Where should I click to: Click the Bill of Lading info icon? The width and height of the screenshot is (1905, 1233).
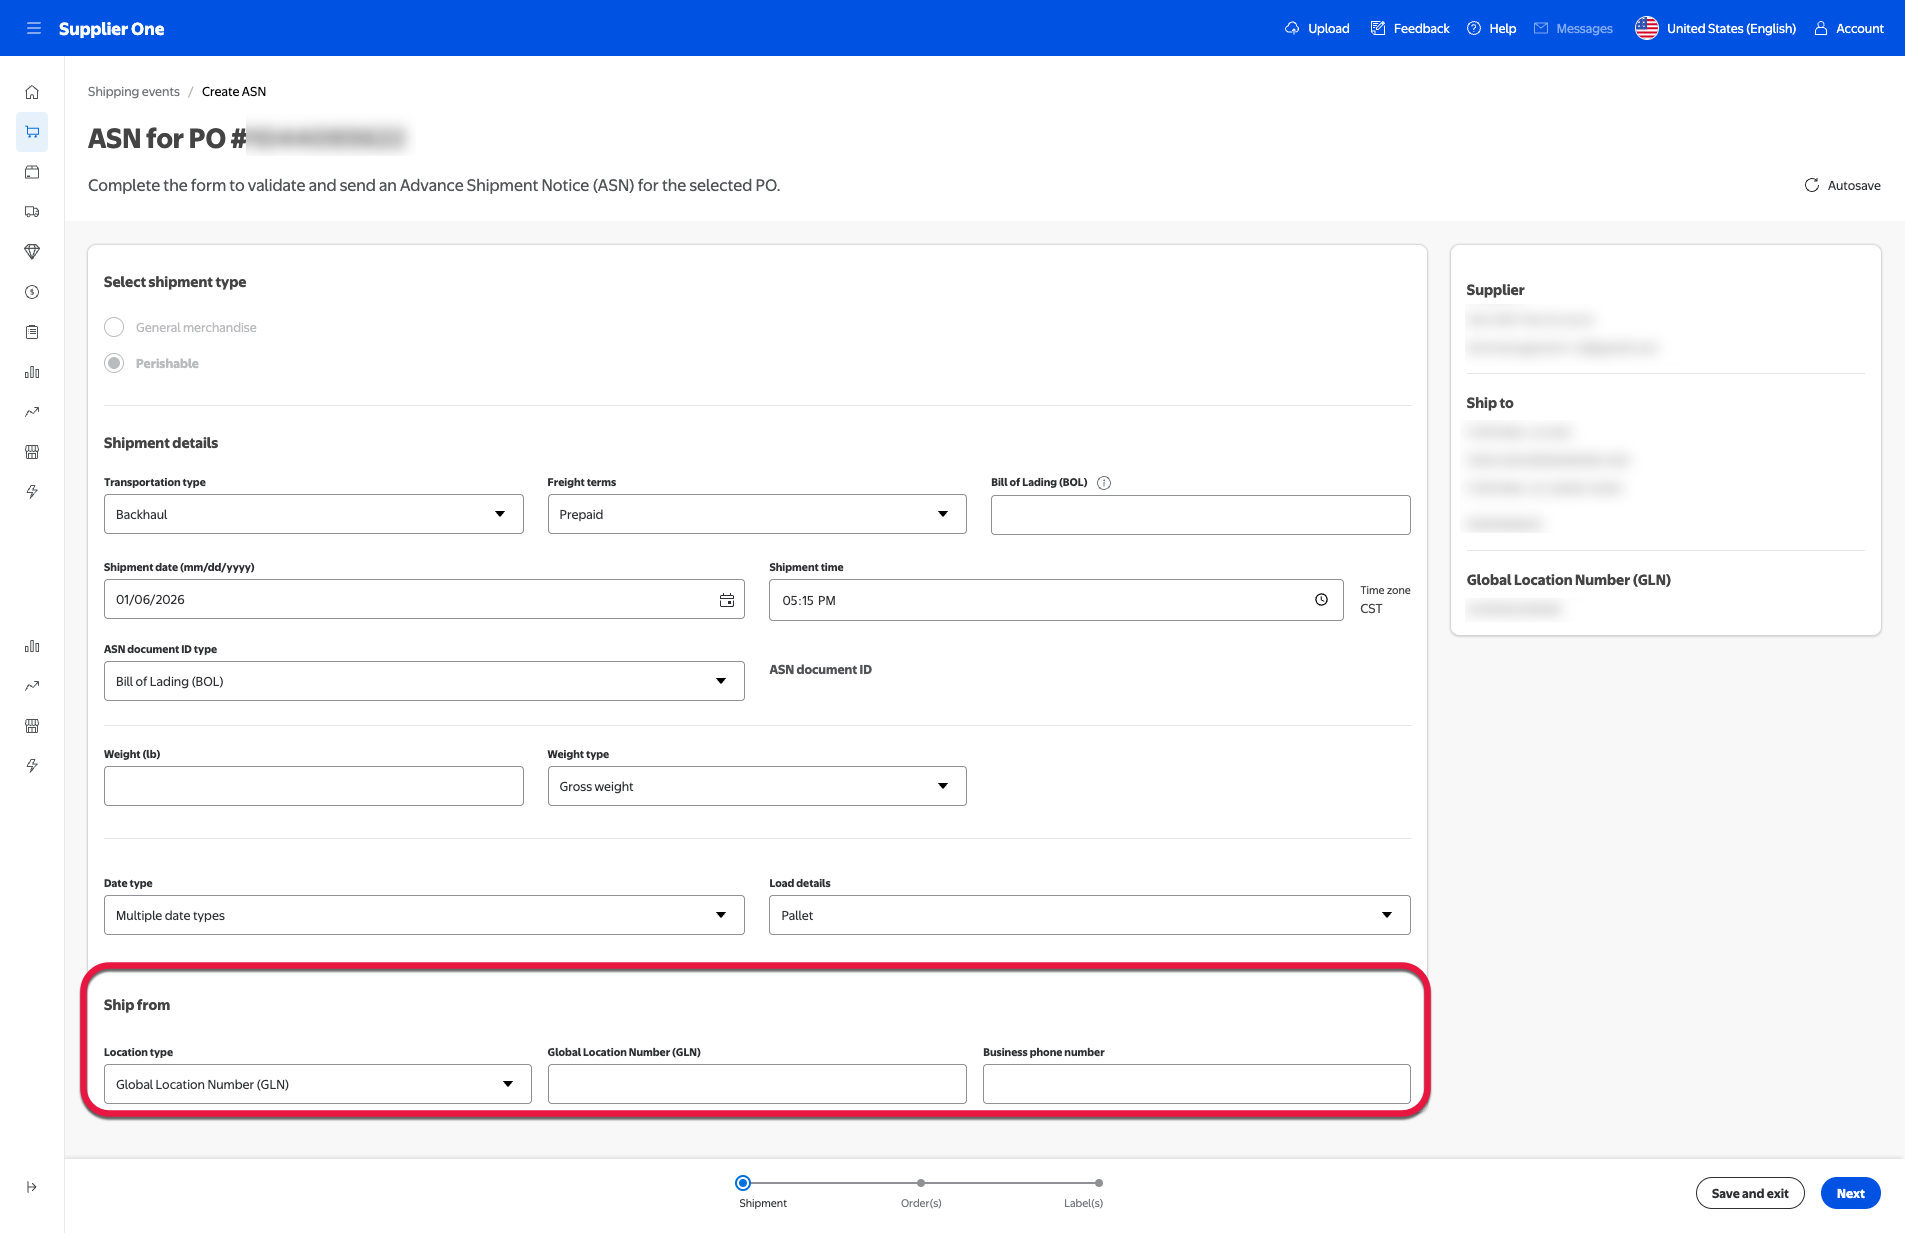pyautogui.click(x=1104, y=483)
